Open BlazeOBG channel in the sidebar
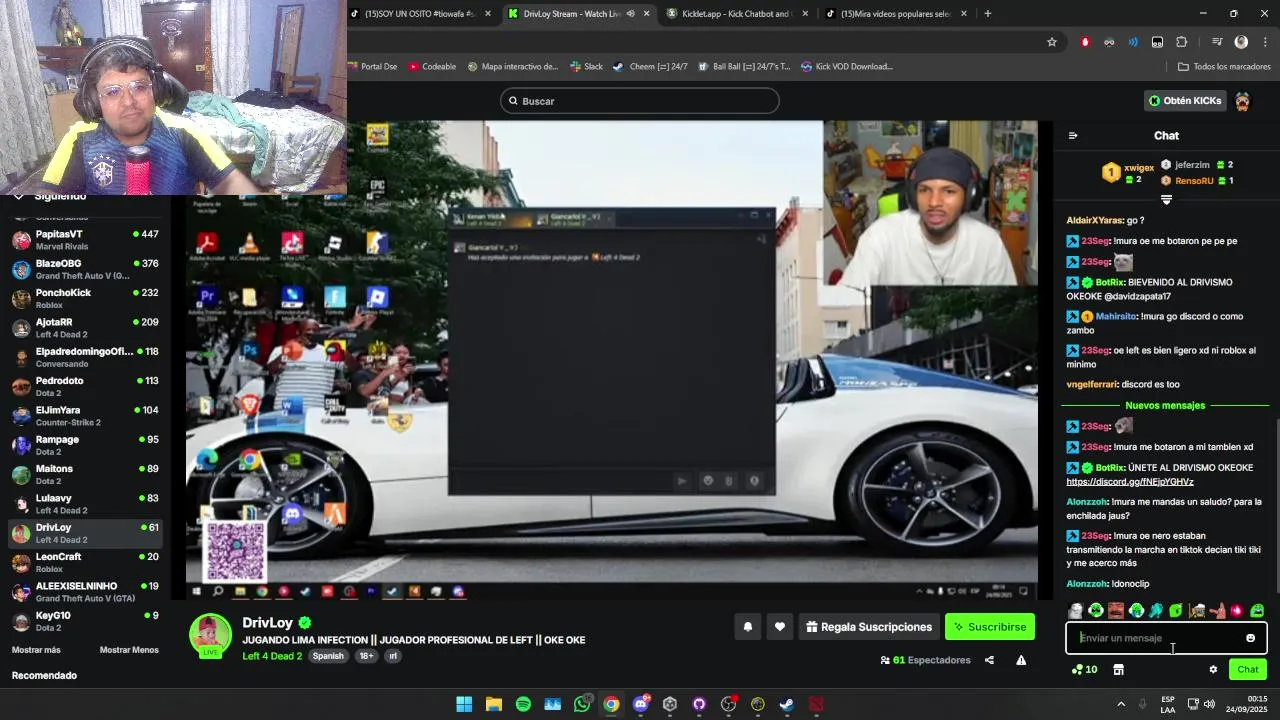Viewport: 1280px width, 720px height. click(85, 269)
